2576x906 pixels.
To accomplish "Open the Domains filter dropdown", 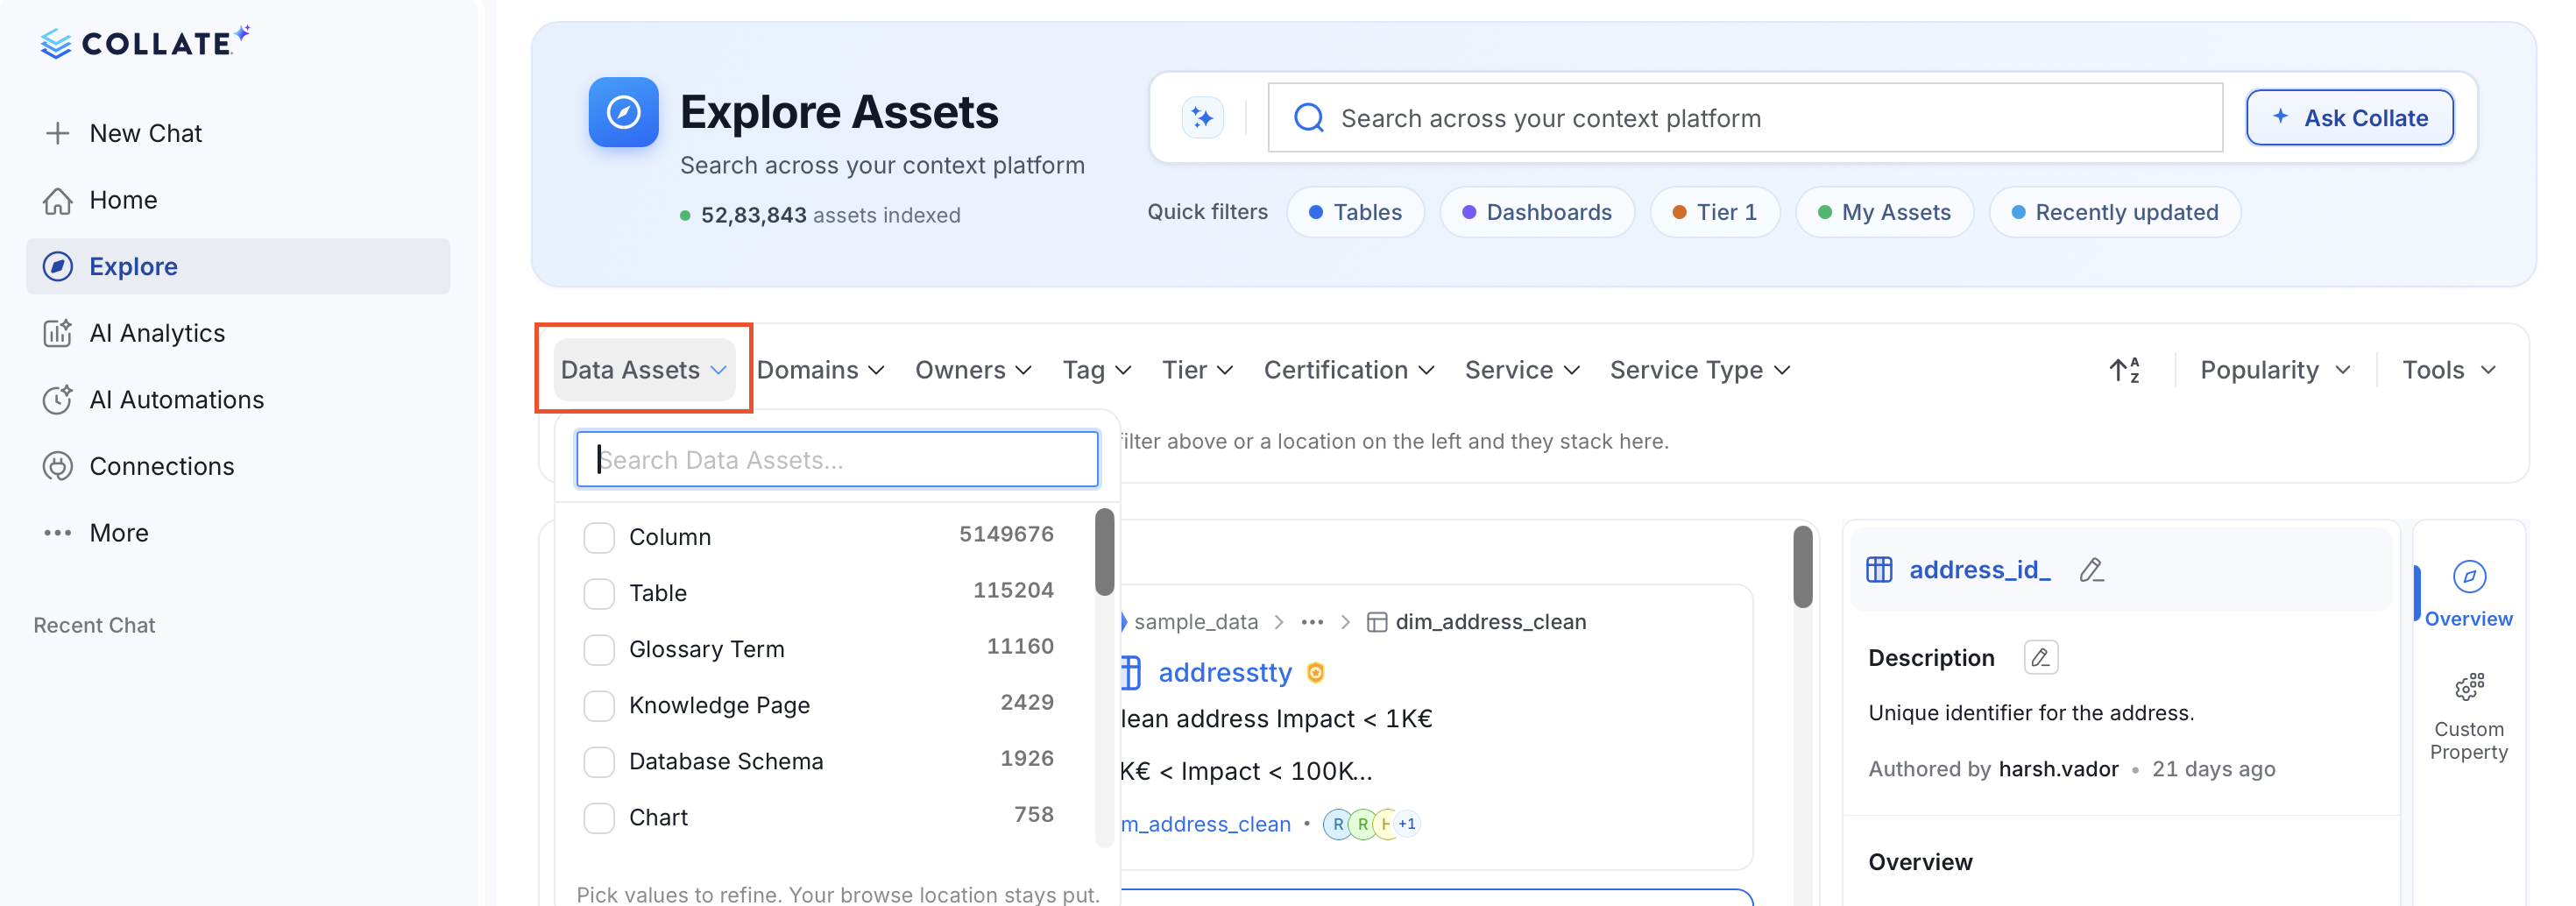I will (820, 370).
